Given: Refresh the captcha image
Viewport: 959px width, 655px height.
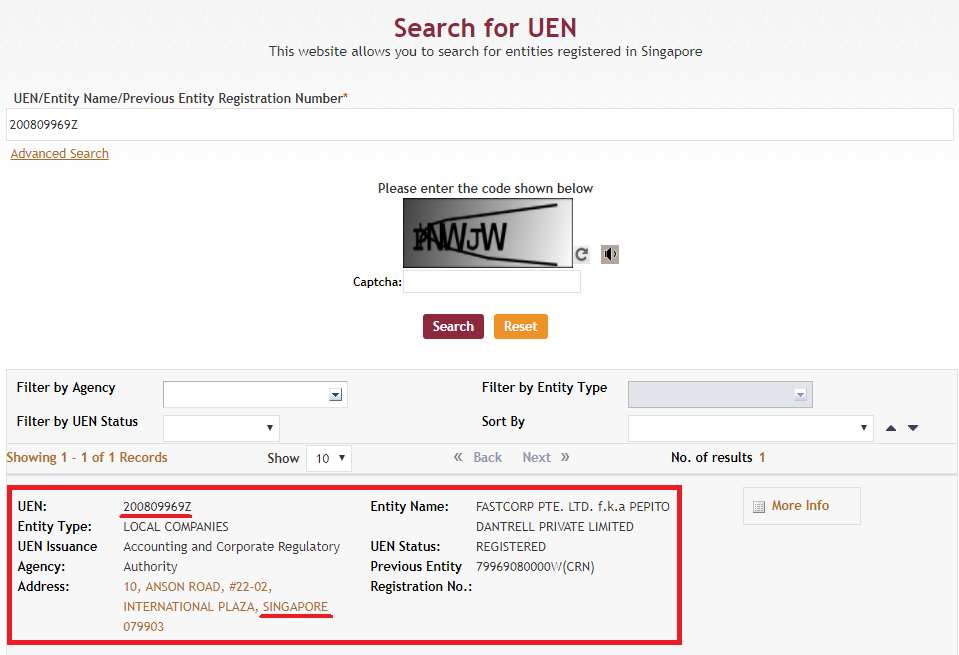Looking at the screenshot, I should point(582,254).
